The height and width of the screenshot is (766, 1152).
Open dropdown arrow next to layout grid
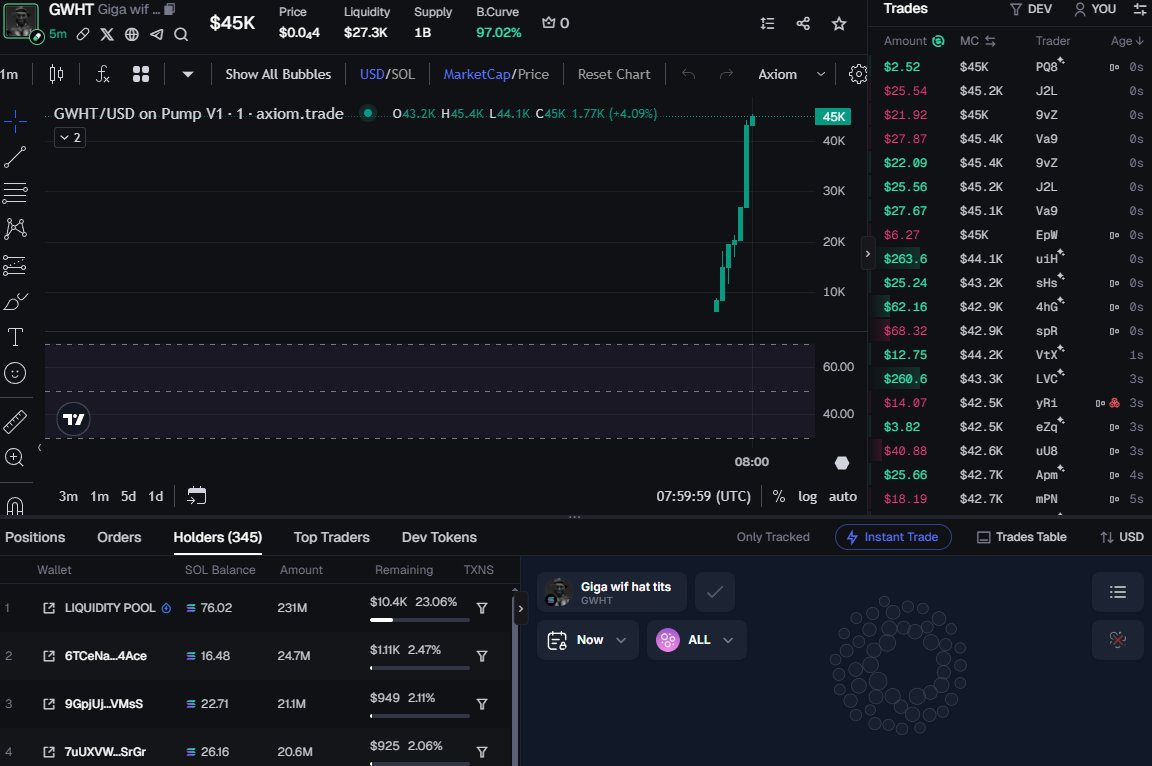[187, 74]
